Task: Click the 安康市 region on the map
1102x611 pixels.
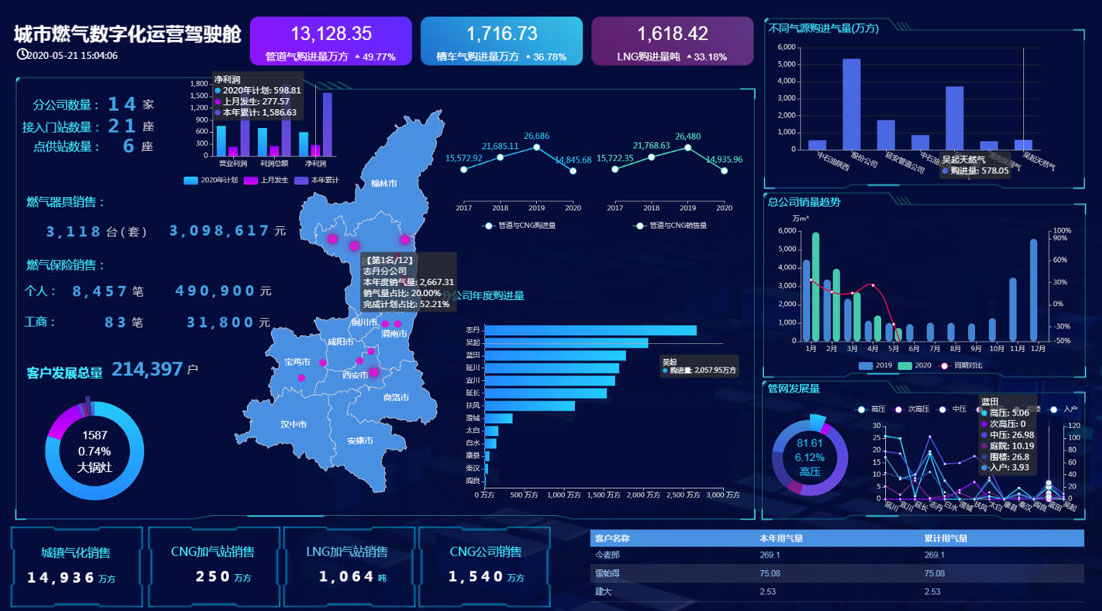Action: point(359,440)
